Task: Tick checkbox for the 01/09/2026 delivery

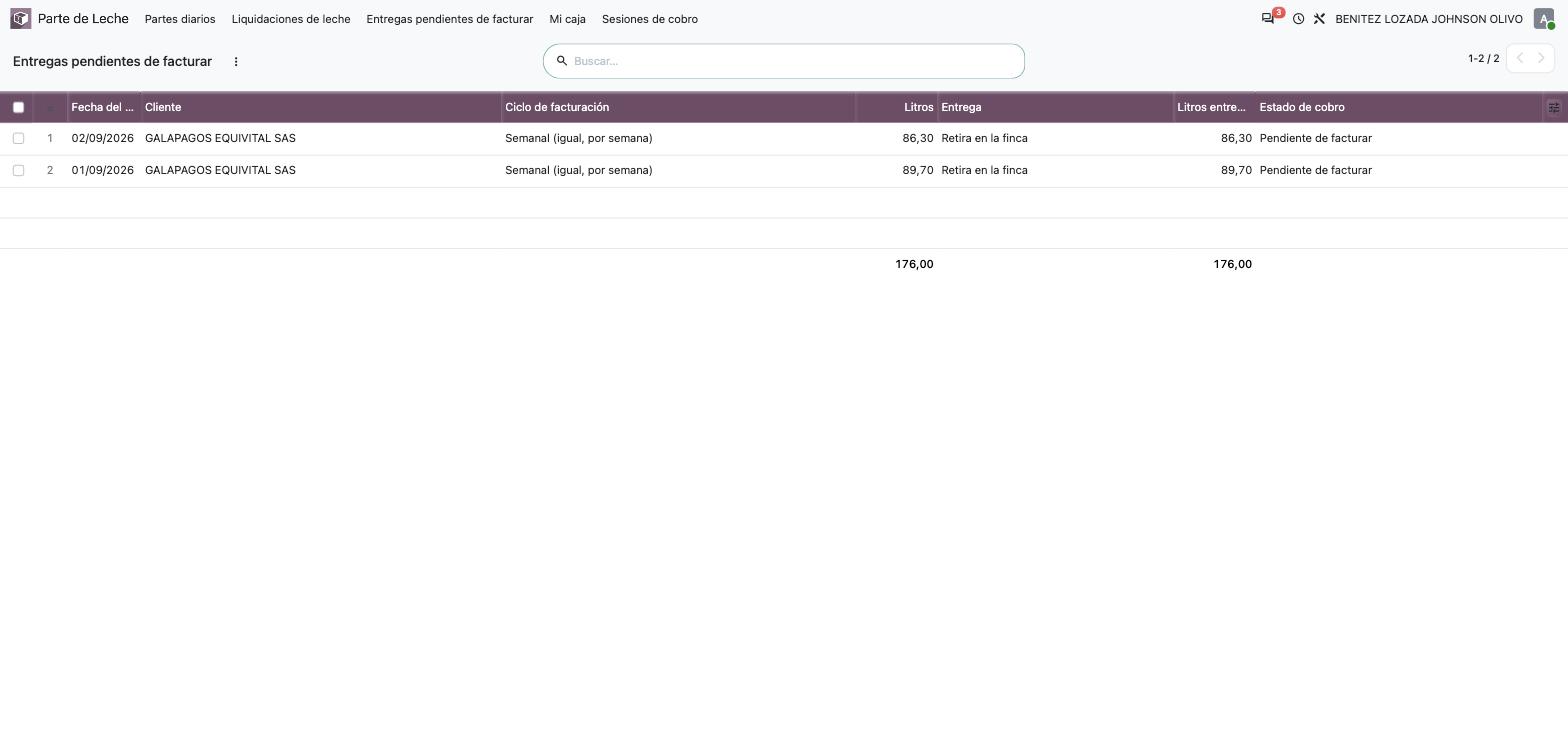Action: point(18,170)
